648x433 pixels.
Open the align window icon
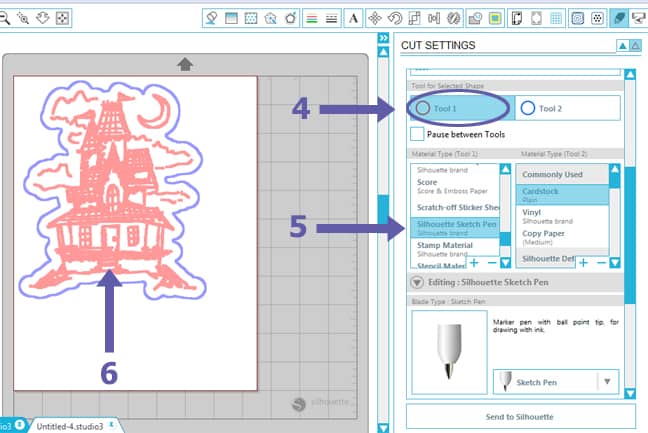(x=434, y=18)
